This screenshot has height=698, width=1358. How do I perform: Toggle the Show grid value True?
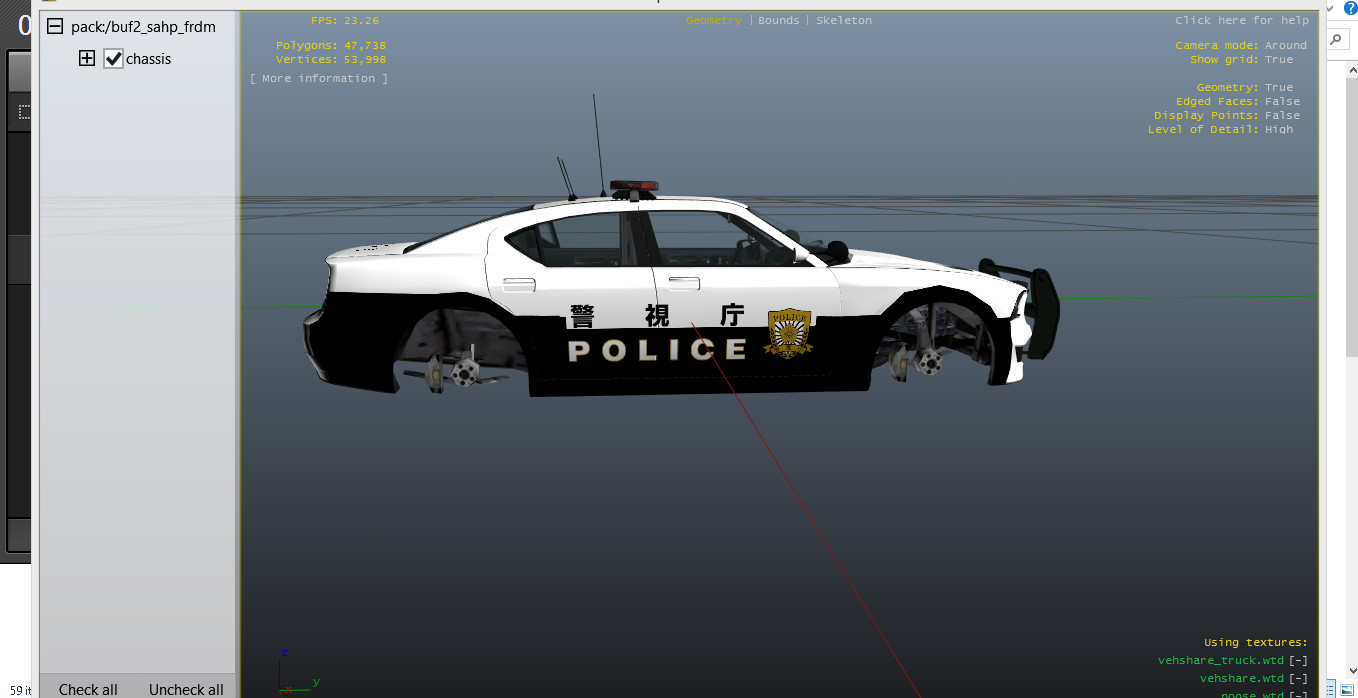point(1278,60)
